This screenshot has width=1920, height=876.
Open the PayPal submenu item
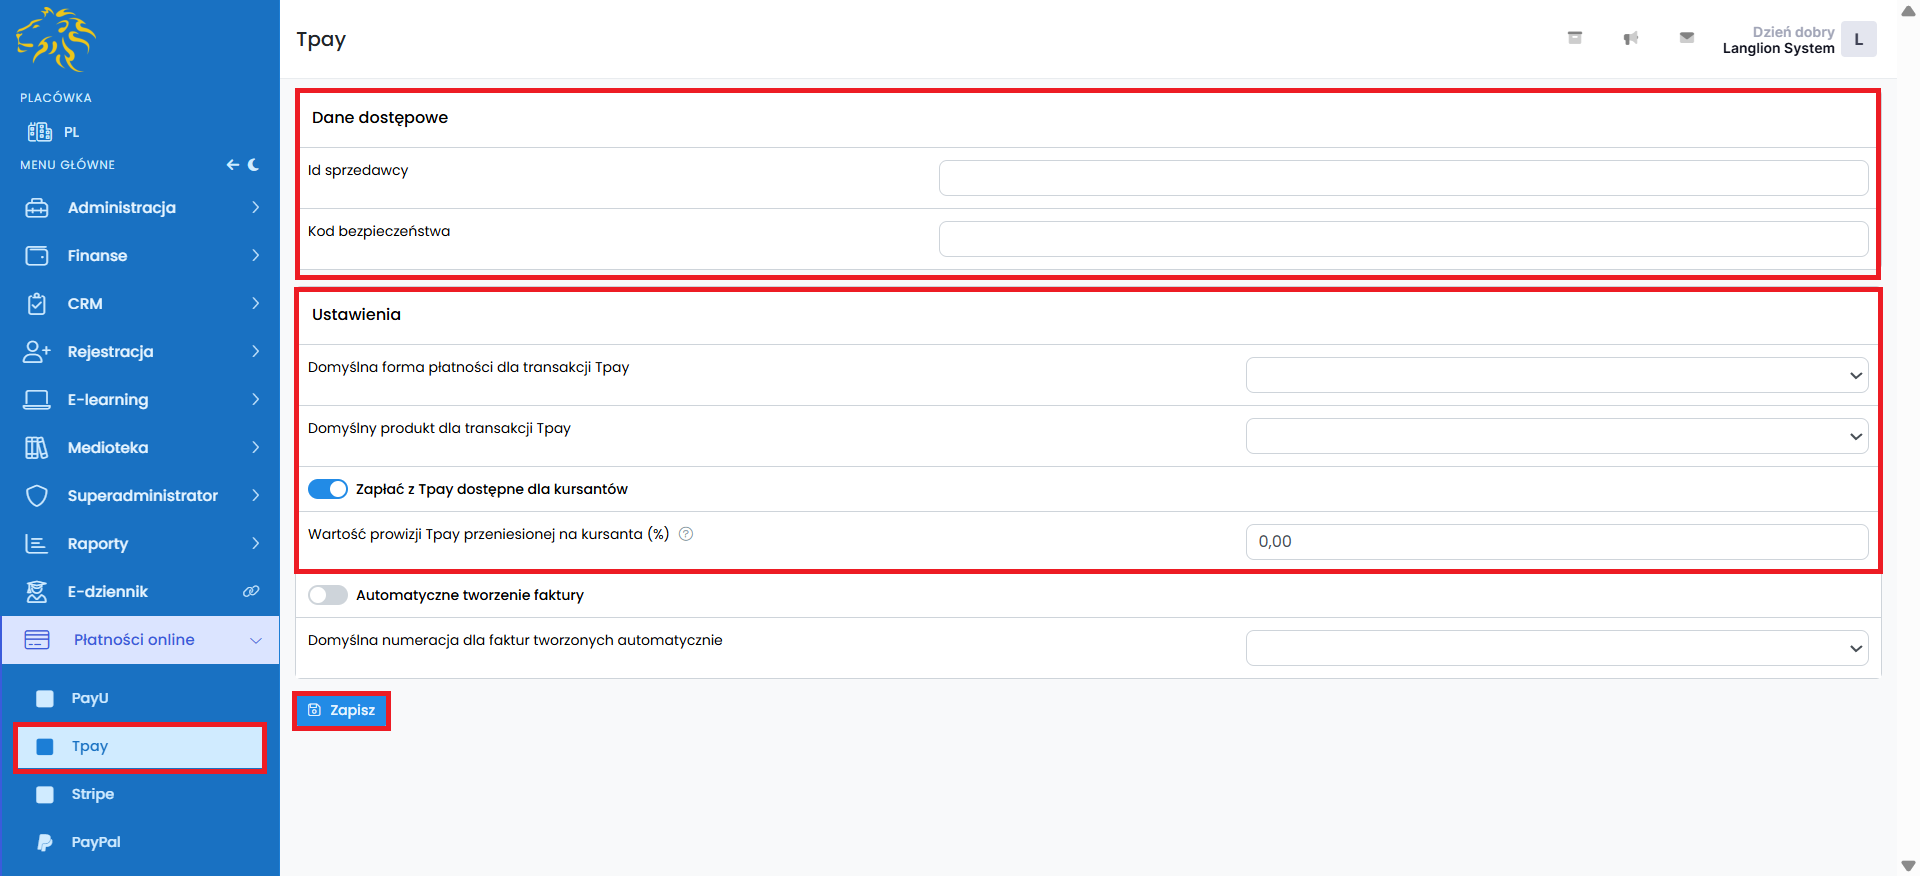(95, 842)
